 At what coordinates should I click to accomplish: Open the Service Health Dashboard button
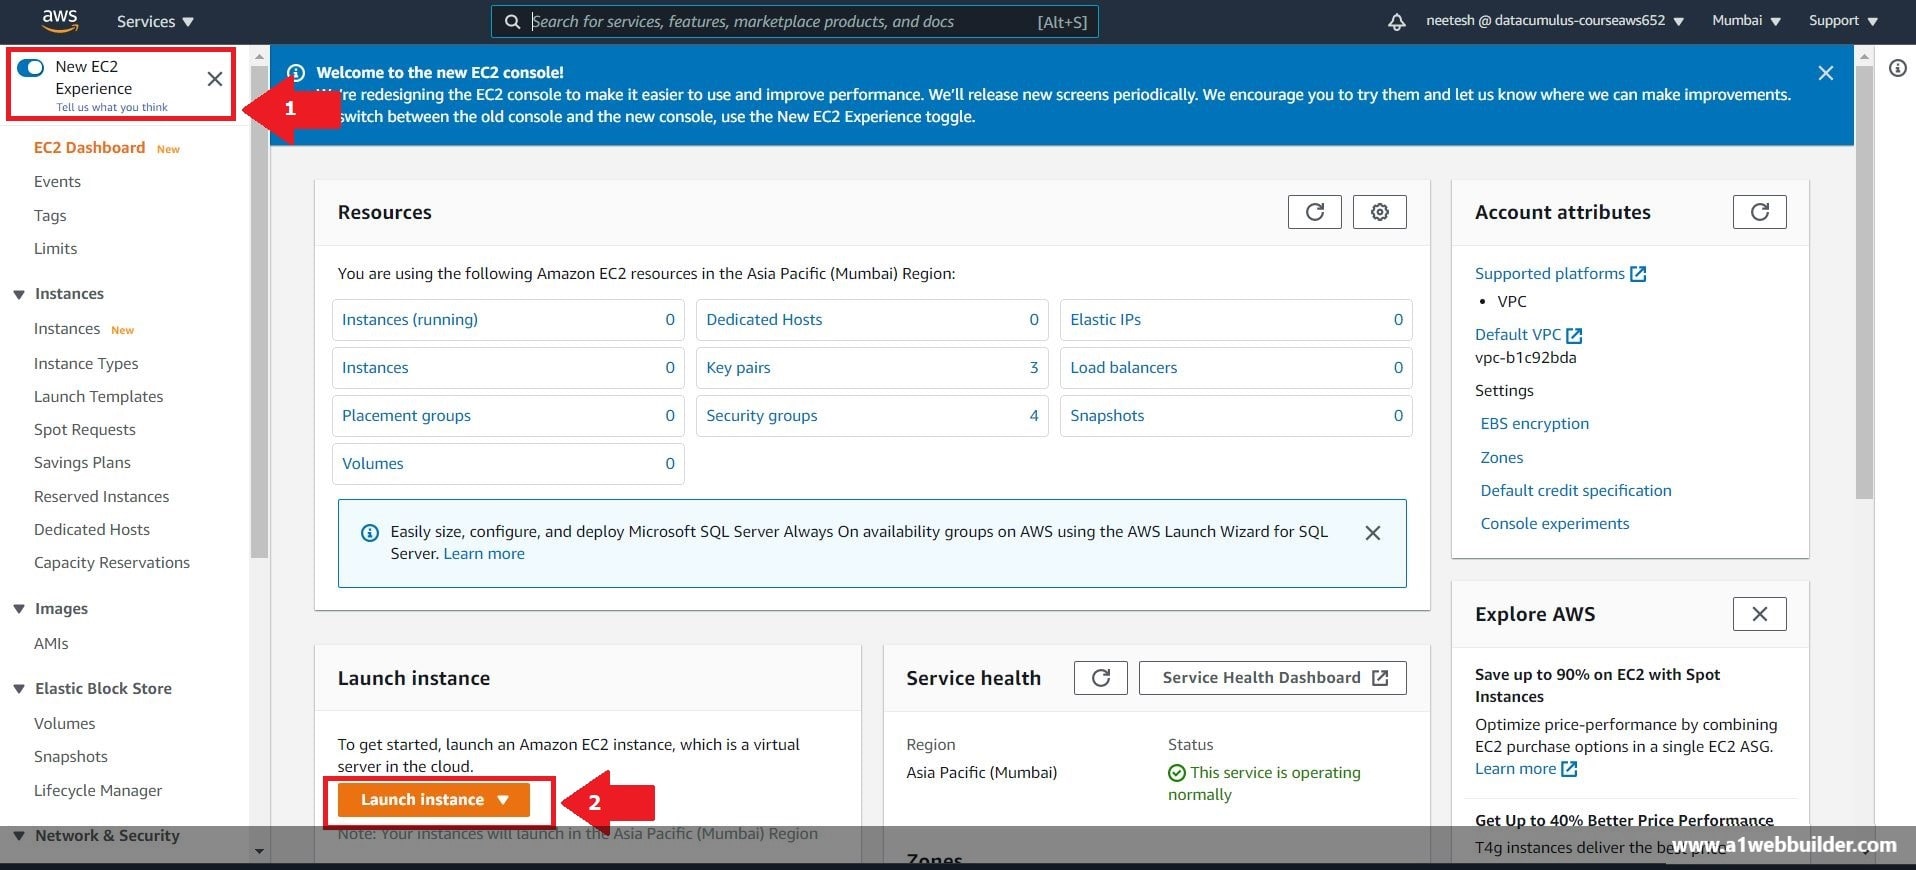click(1273, 678)
